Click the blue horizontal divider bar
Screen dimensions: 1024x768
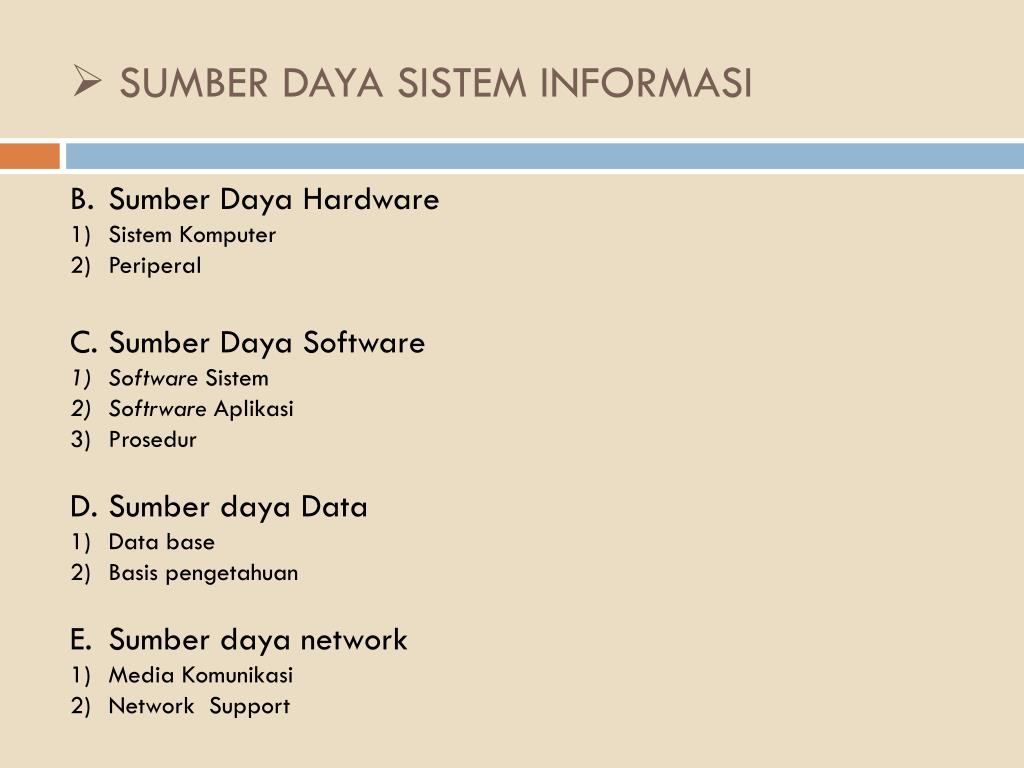tap(545, 156)
